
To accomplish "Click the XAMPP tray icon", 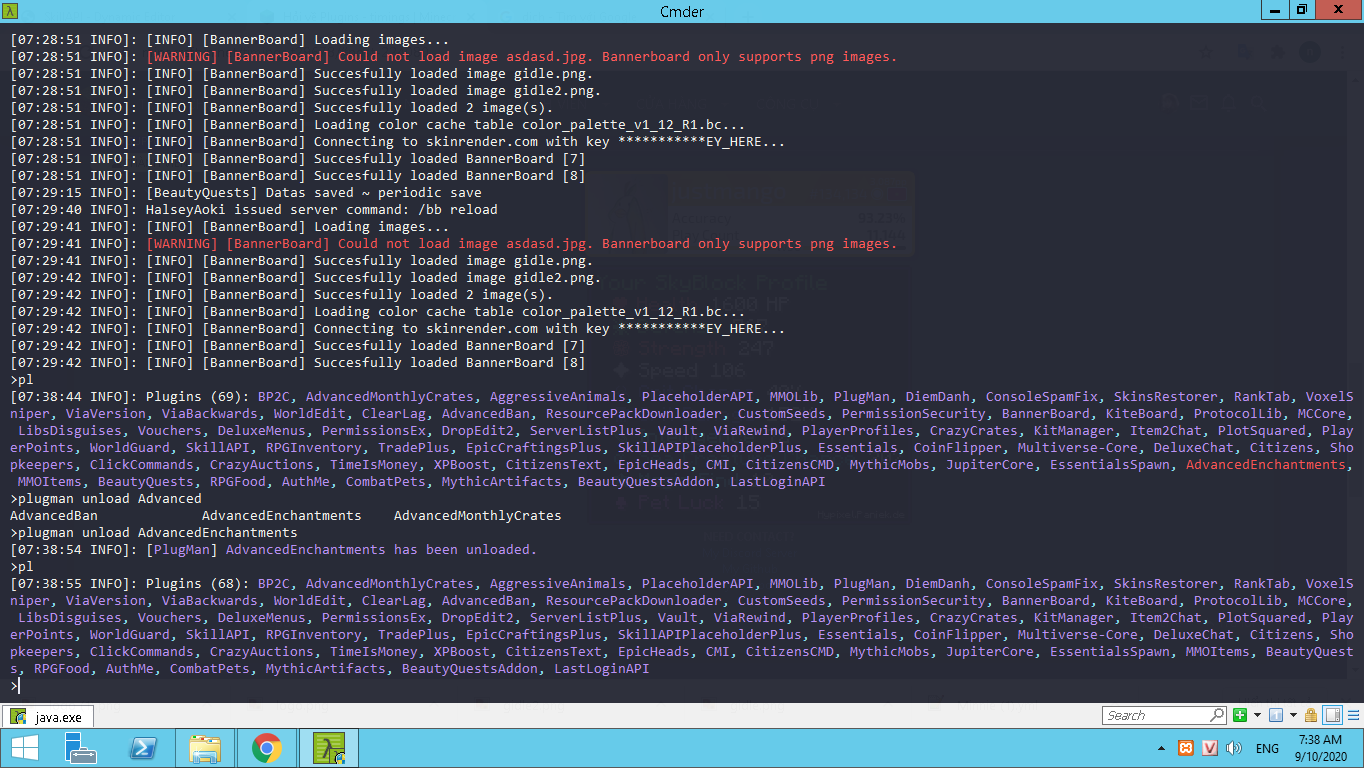I will tap(1186, 748).
